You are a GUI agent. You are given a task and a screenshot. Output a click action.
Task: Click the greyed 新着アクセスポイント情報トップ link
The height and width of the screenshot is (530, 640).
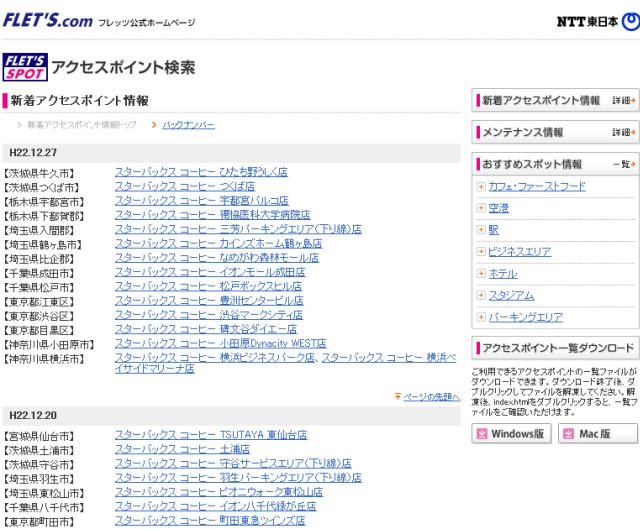(81, 125)
